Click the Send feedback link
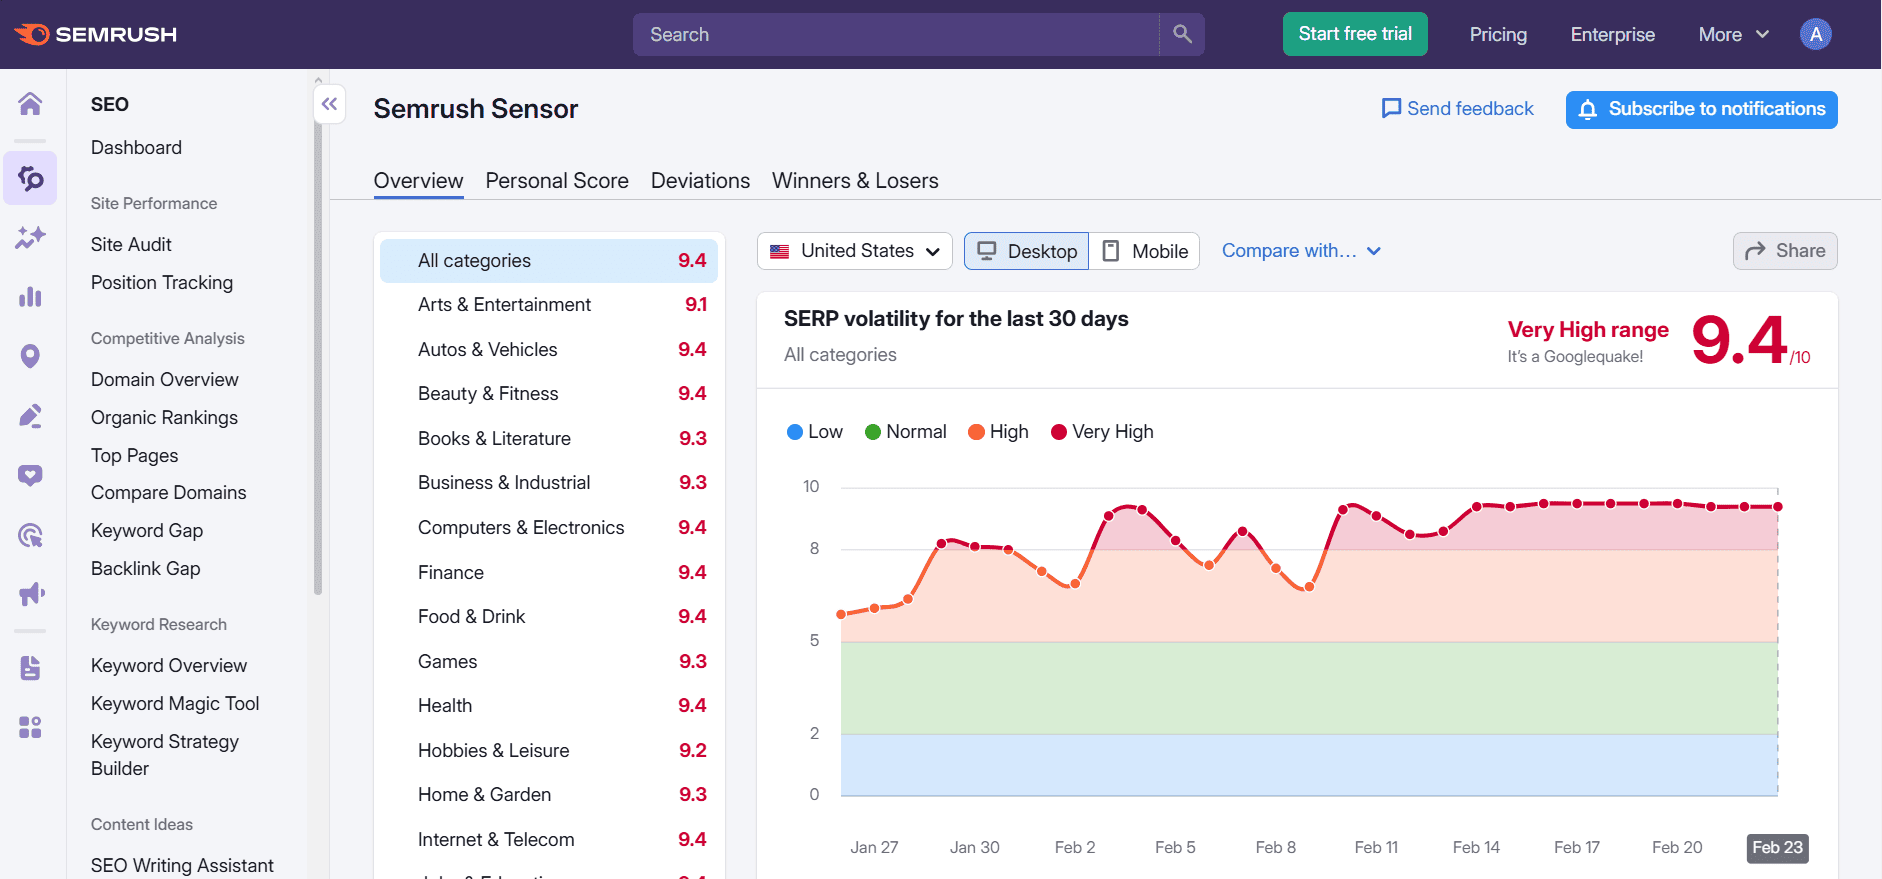 [1457, 109]
